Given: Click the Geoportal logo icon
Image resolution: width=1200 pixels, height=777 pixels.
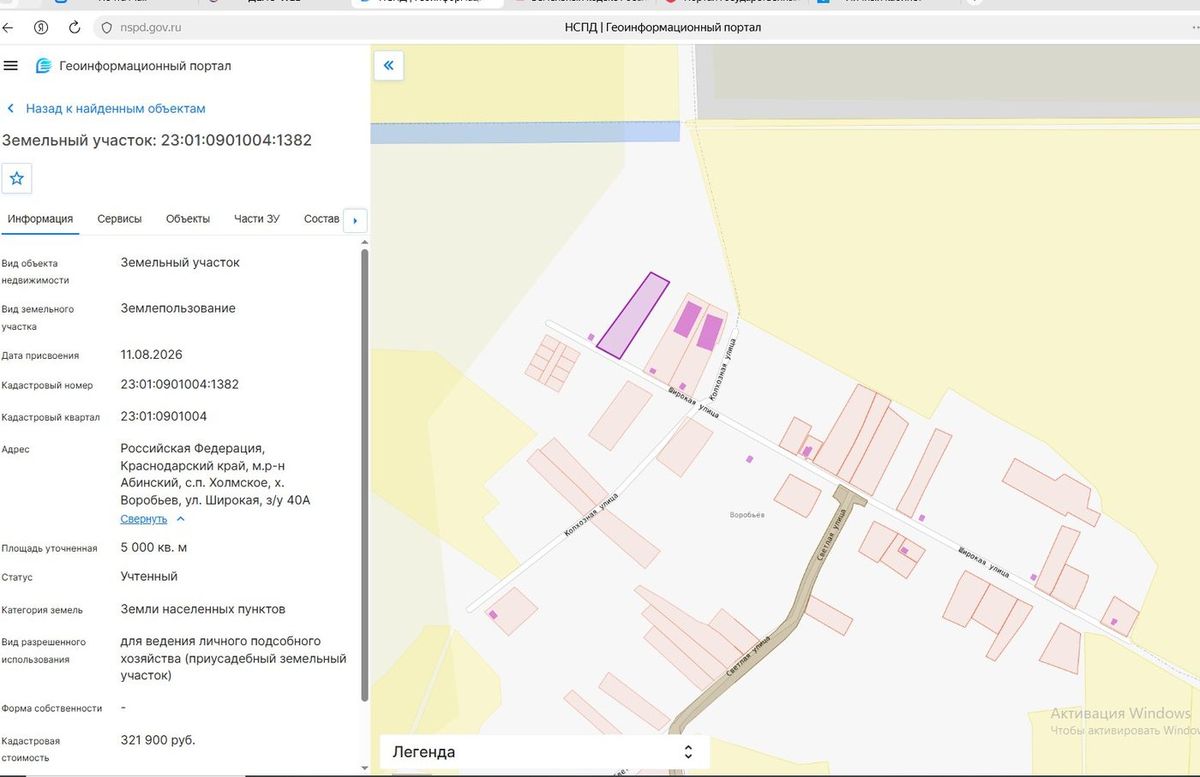Looking at the screenshot, I should point(43,66).
